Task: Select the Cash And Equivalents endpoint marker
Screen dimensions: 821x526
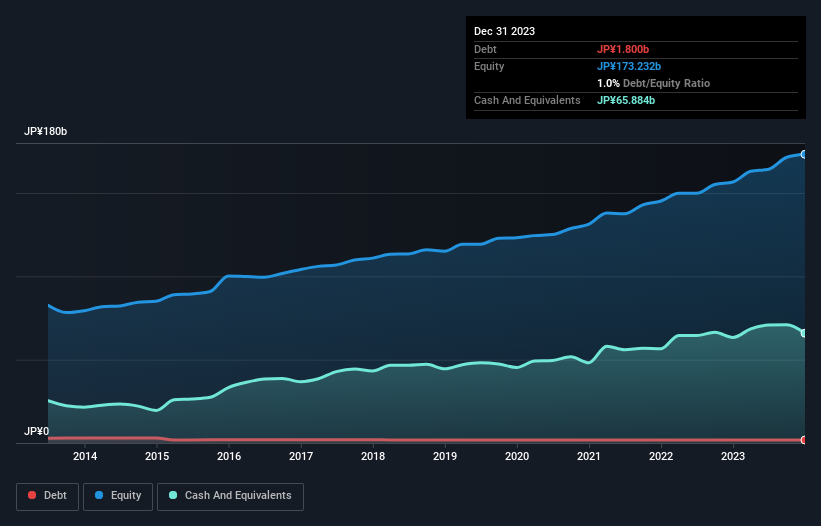Action: coord(804,333)
